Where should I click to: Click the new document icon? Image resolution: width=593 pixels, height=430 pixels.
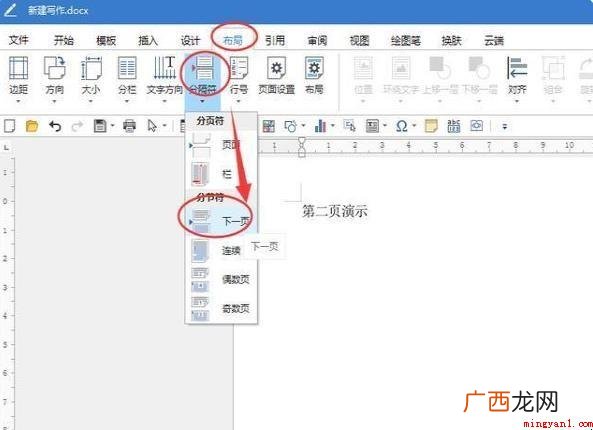pos(9,126)
